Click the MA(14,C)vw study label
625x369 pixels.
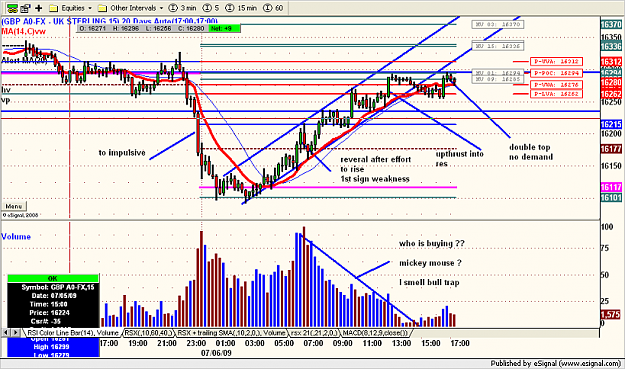click(x=24, y=31)
